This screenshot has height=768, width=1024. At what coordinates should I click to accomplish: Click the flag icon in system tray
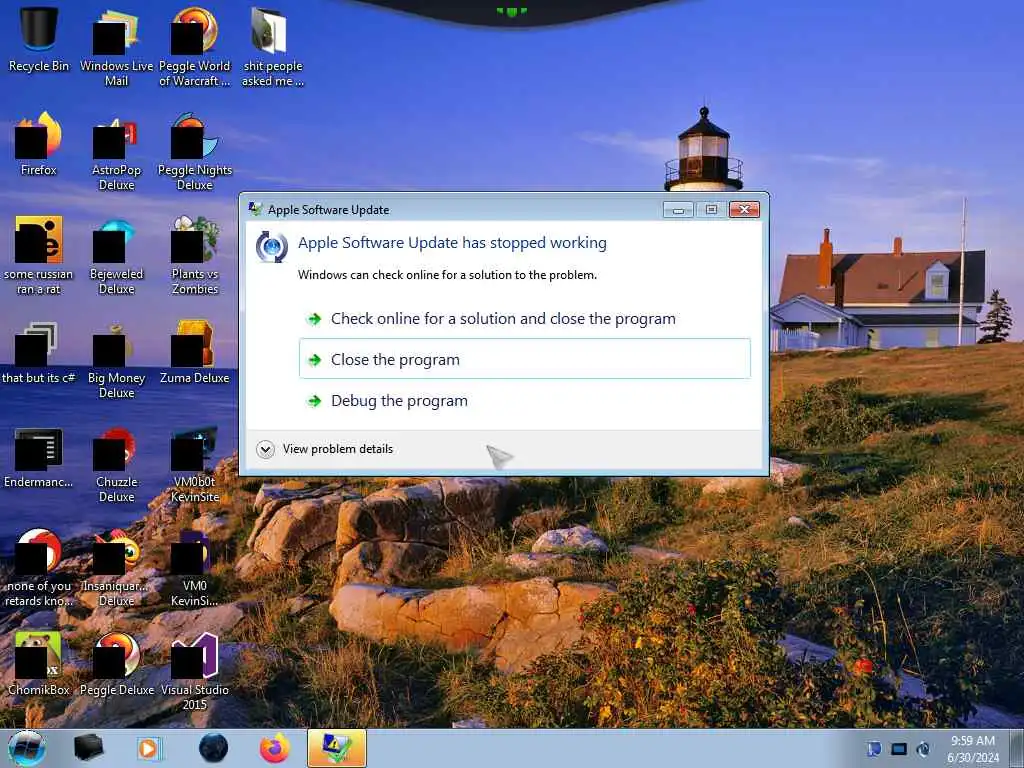(x=874, y=749)
